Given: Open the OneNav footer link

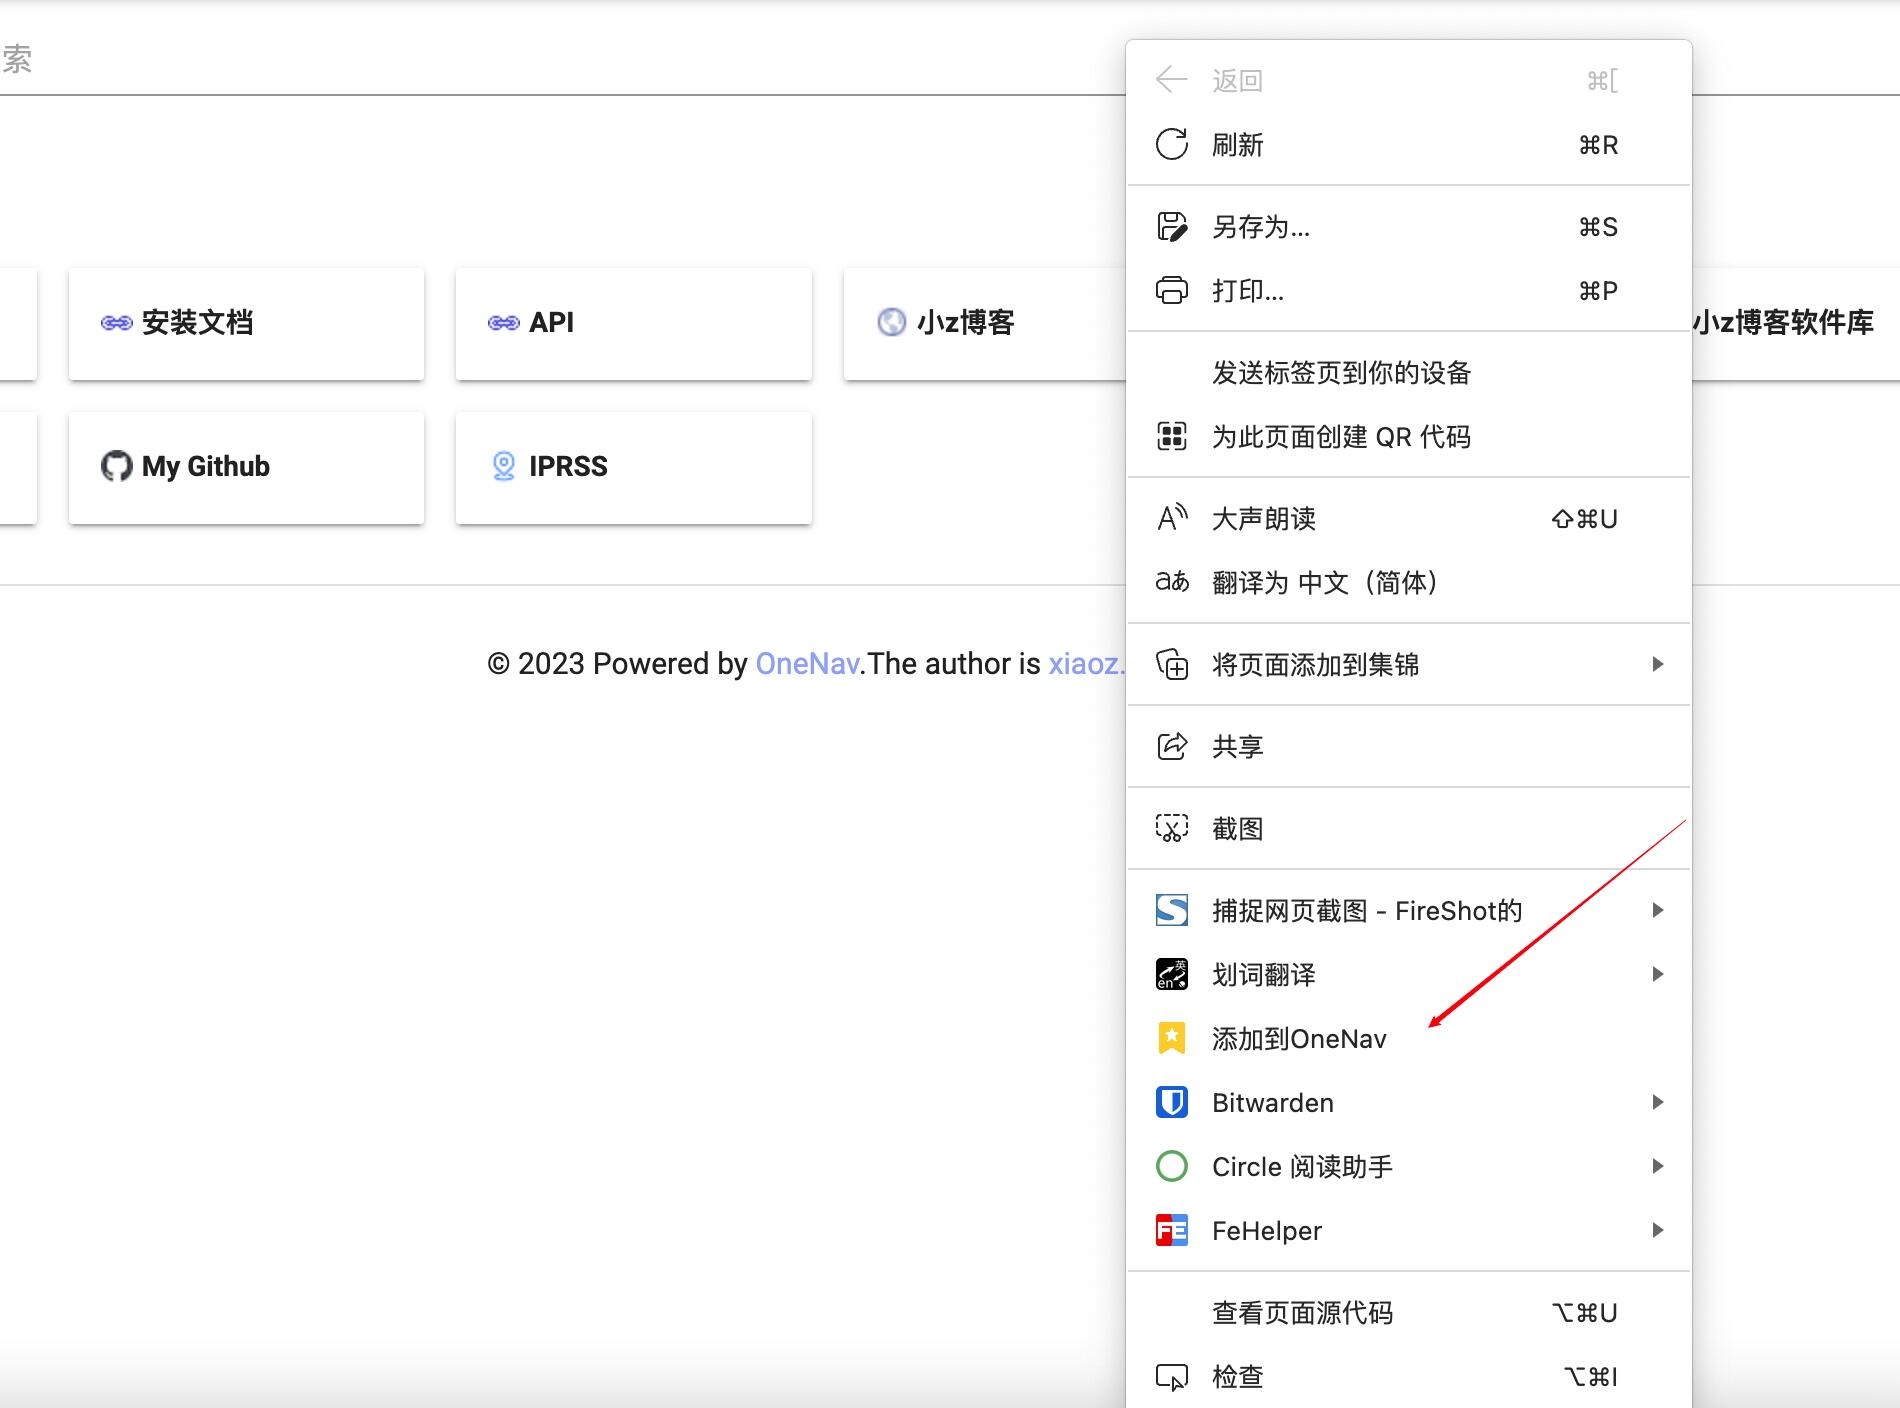Looking at the screenshot, I should pyautogui.click(x=807, y=663).
